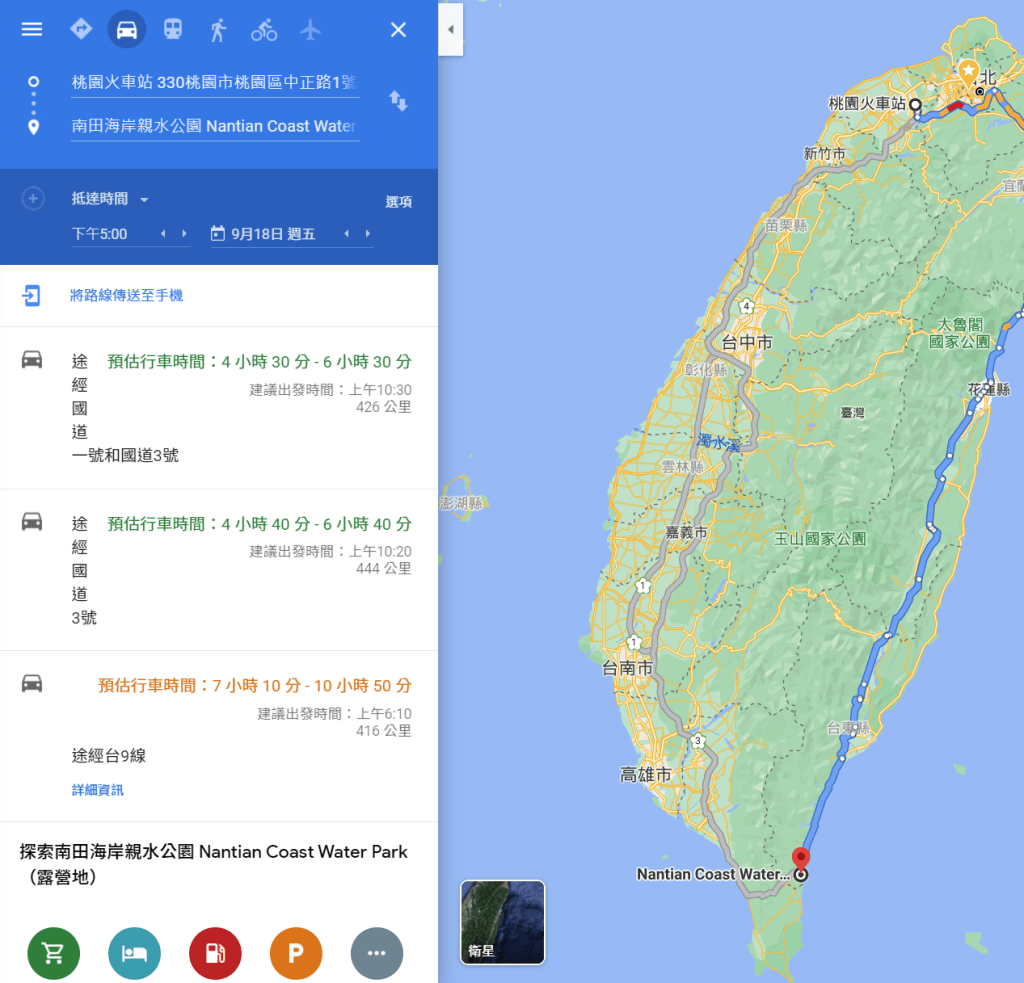Click 選項 route options
Screen dimensions: 1024x983
(398, 202)
